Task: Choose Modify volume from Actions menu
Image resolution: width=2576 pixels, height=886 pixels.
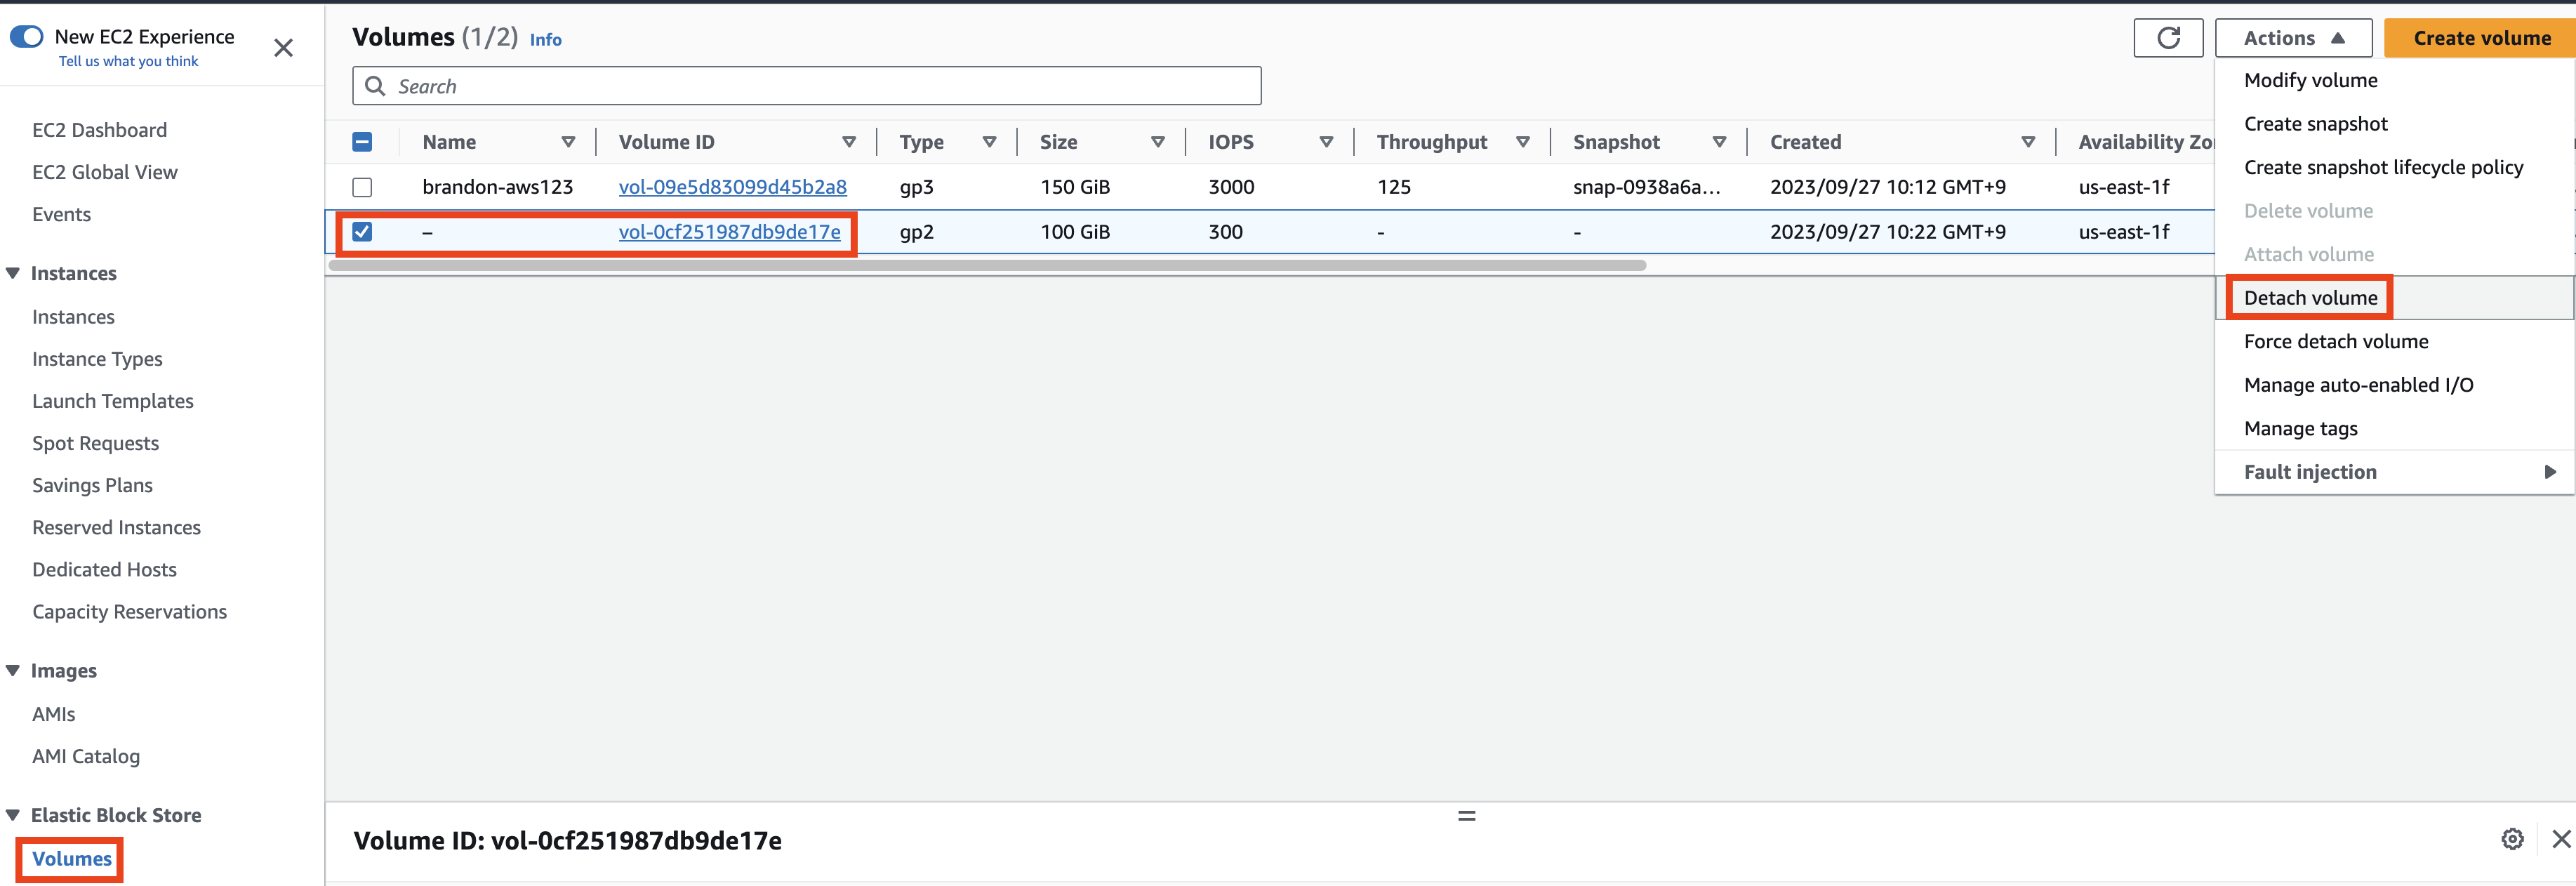Action: pos(2310,80)
